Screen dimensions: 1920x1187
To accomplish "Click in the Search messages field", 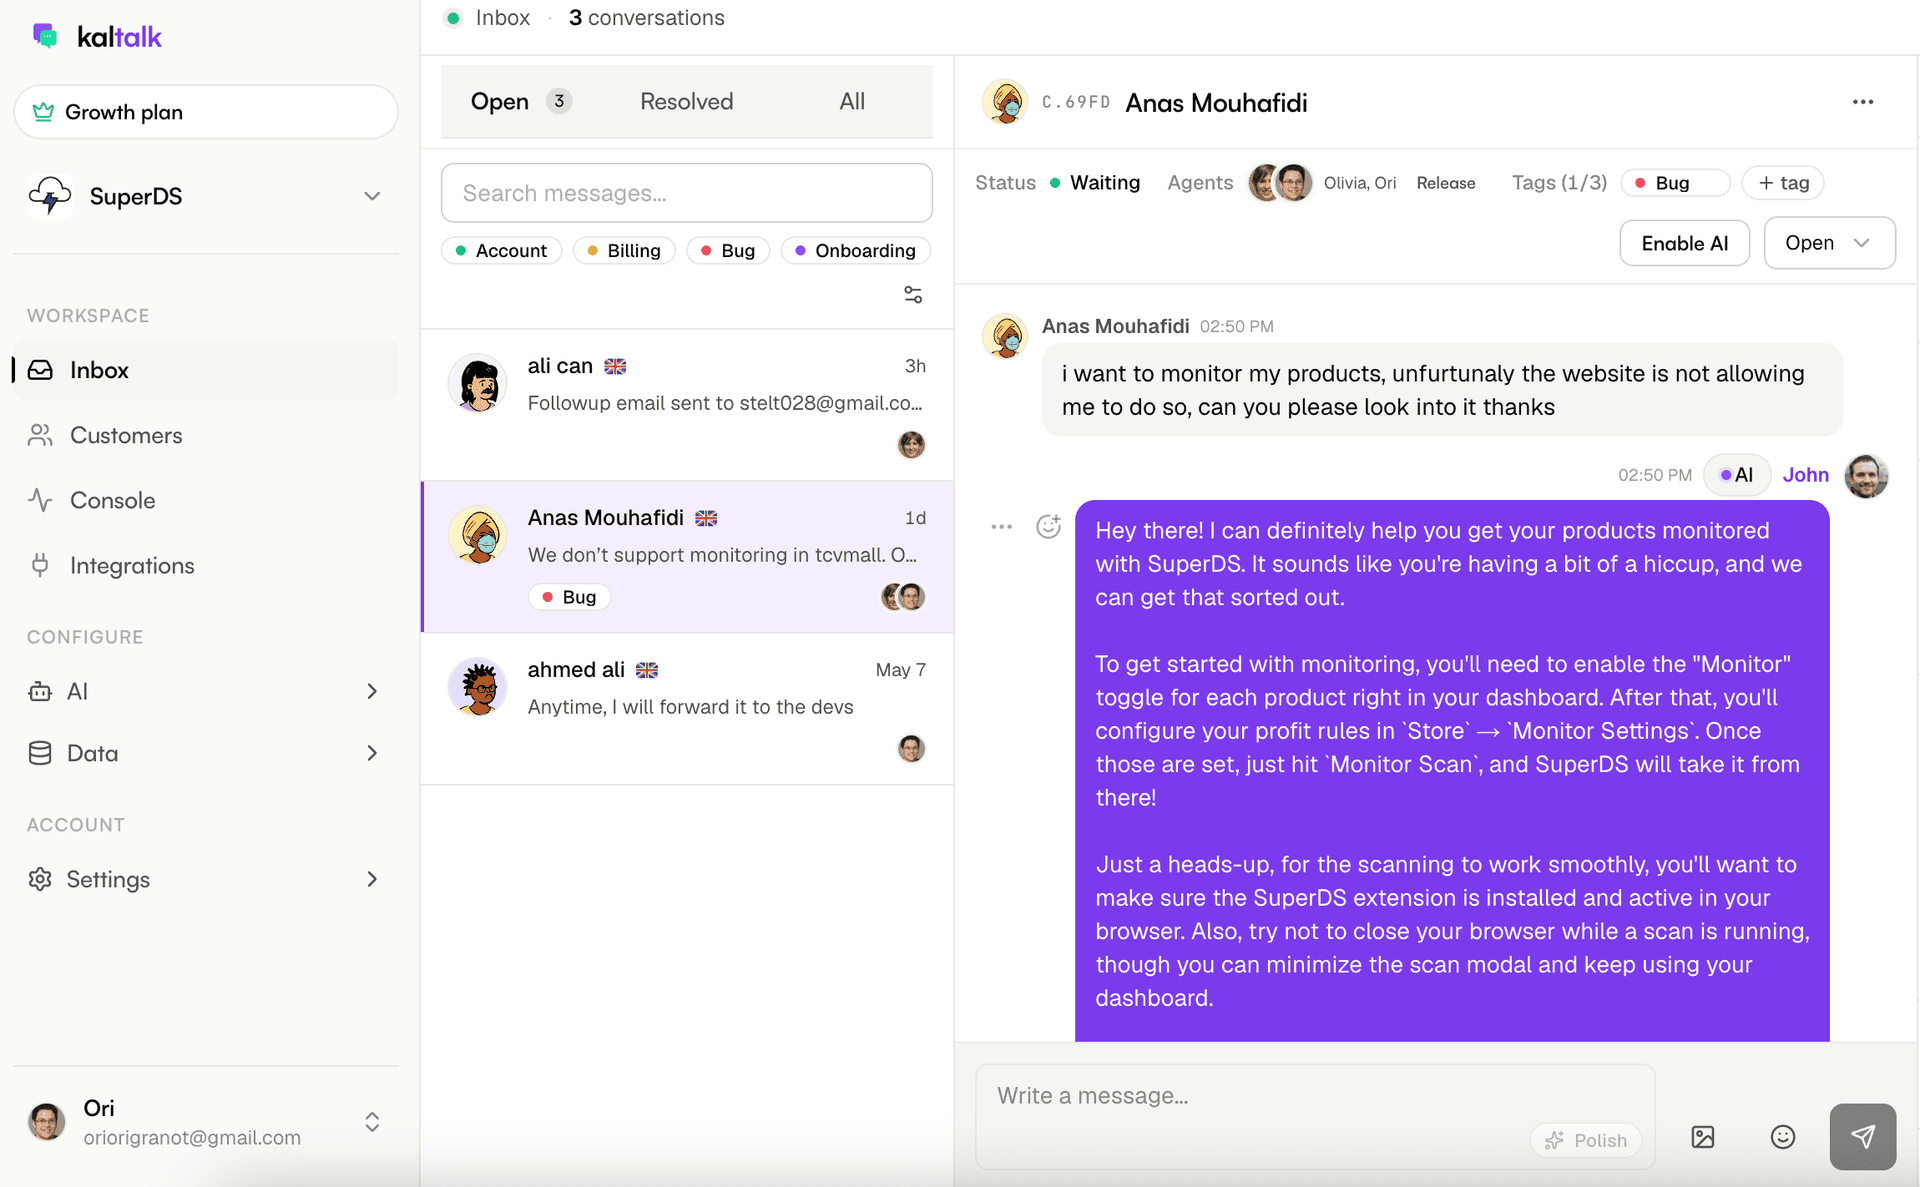I will coord(686,193).
